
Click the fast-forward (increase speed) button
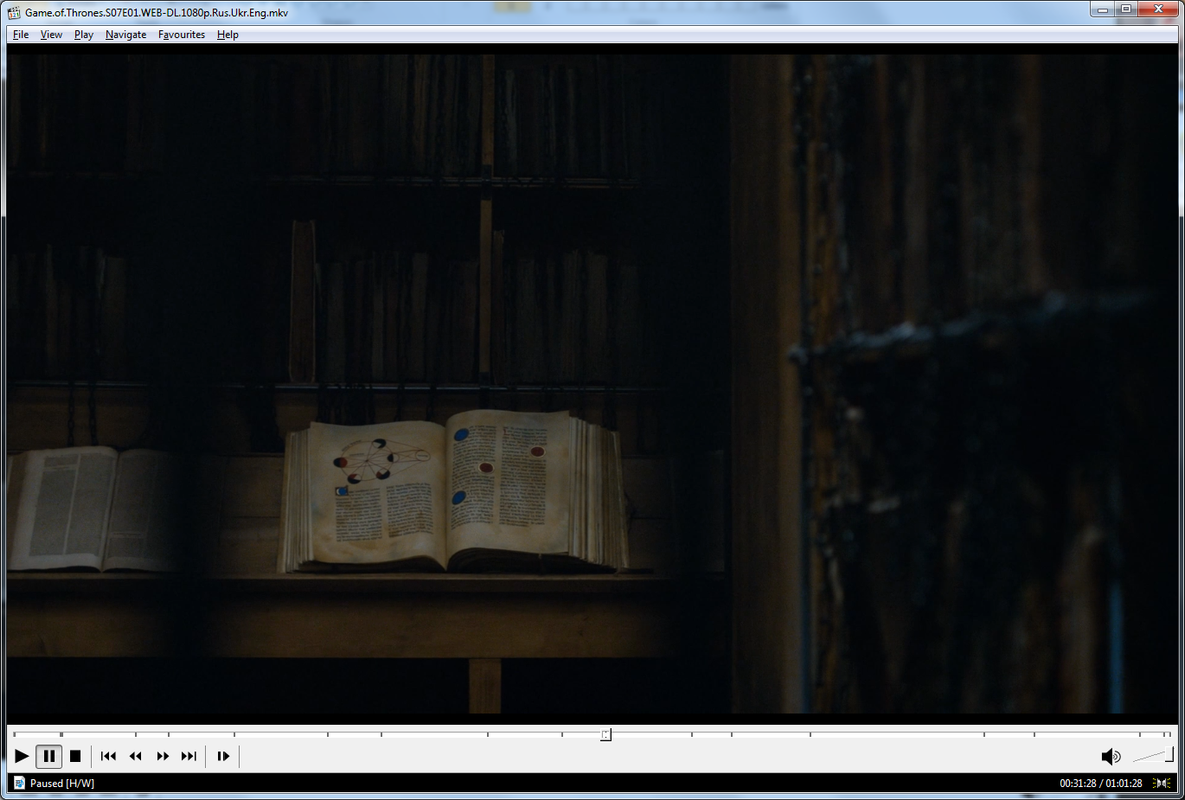162,756
